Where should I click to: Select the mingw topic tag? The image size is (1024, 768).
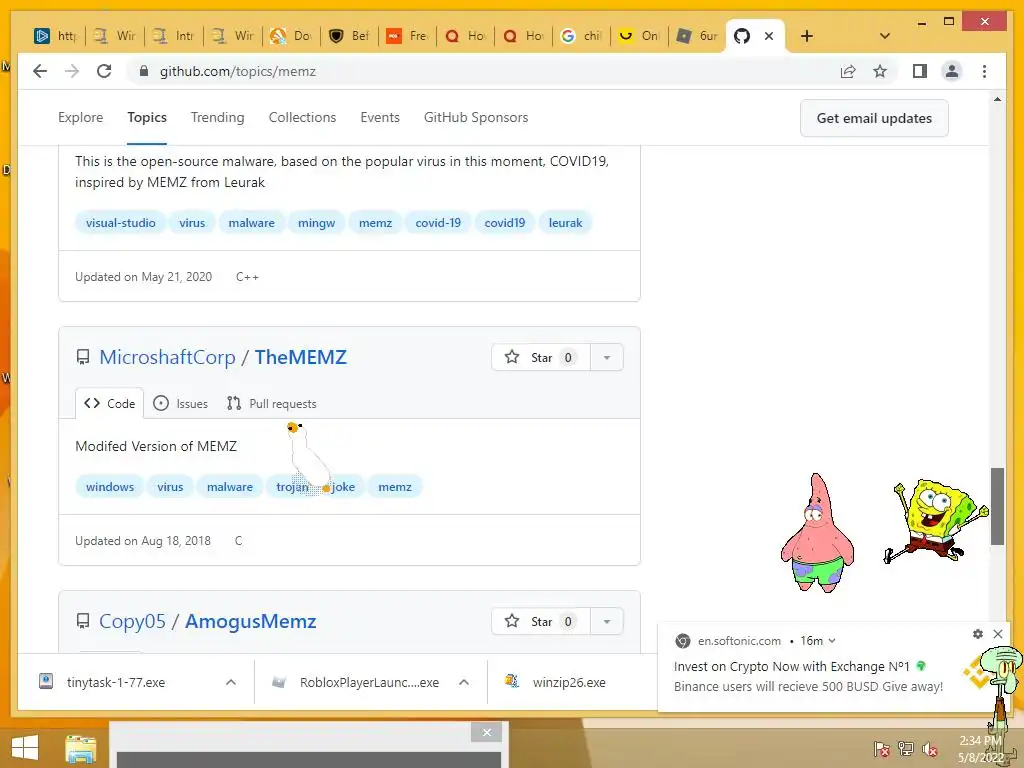(x=316, y=223)
